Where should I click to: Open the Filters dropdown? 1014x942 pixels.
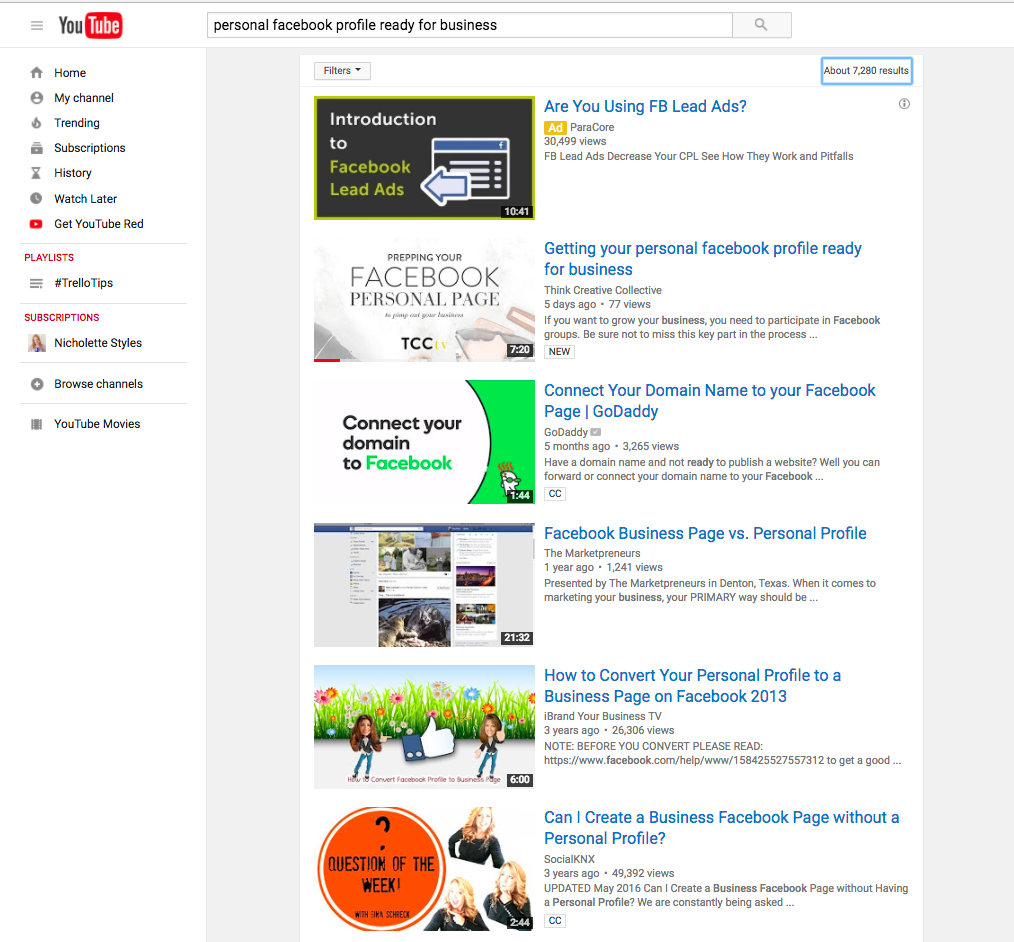click(x=342, y=70)
